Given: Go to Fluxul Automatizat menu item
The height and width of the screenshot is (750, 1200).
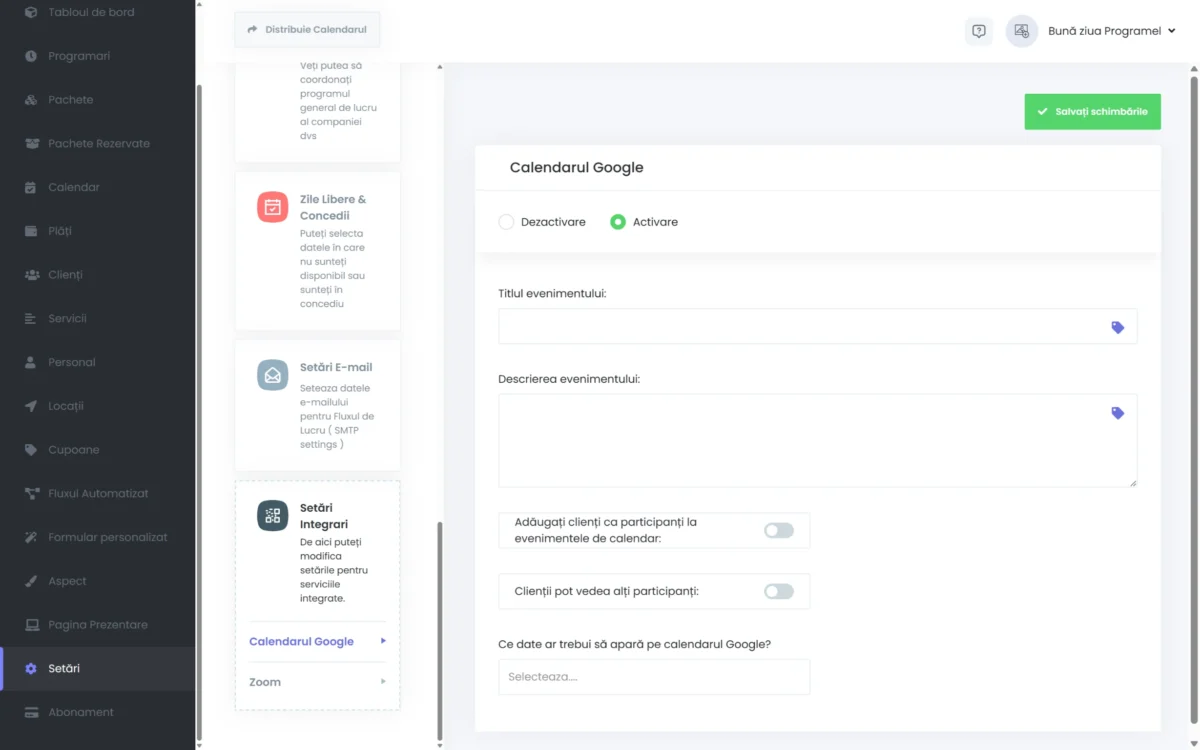Looking at the screenshot, I should (98, 493).
